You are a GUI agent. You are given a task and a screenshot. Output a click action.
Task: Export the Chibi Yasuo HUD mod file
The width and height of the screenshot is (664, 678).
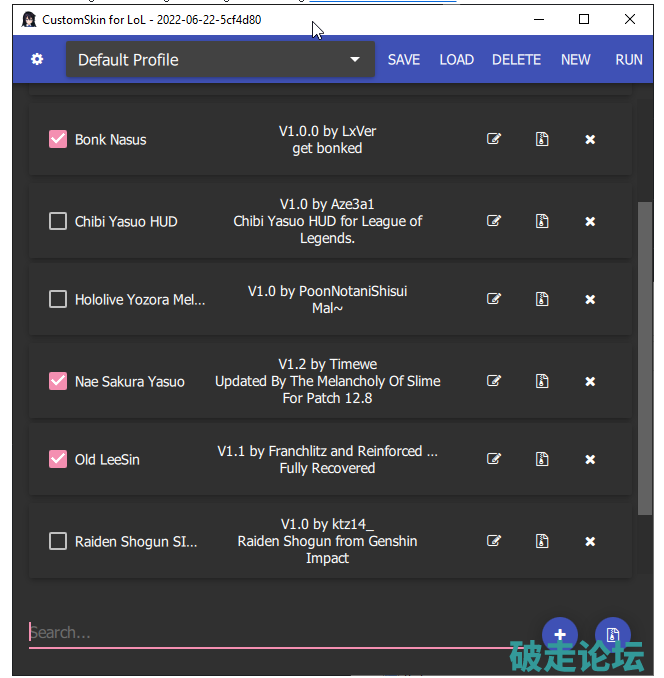coord(541,221)
